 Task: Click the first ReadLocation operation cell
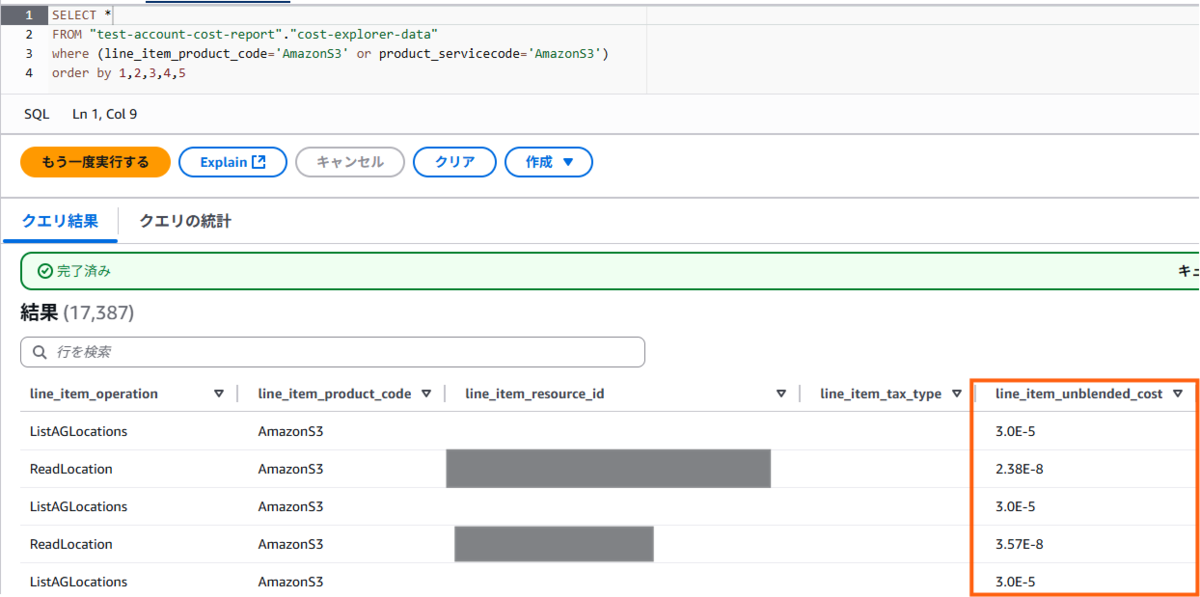(71, 469)
